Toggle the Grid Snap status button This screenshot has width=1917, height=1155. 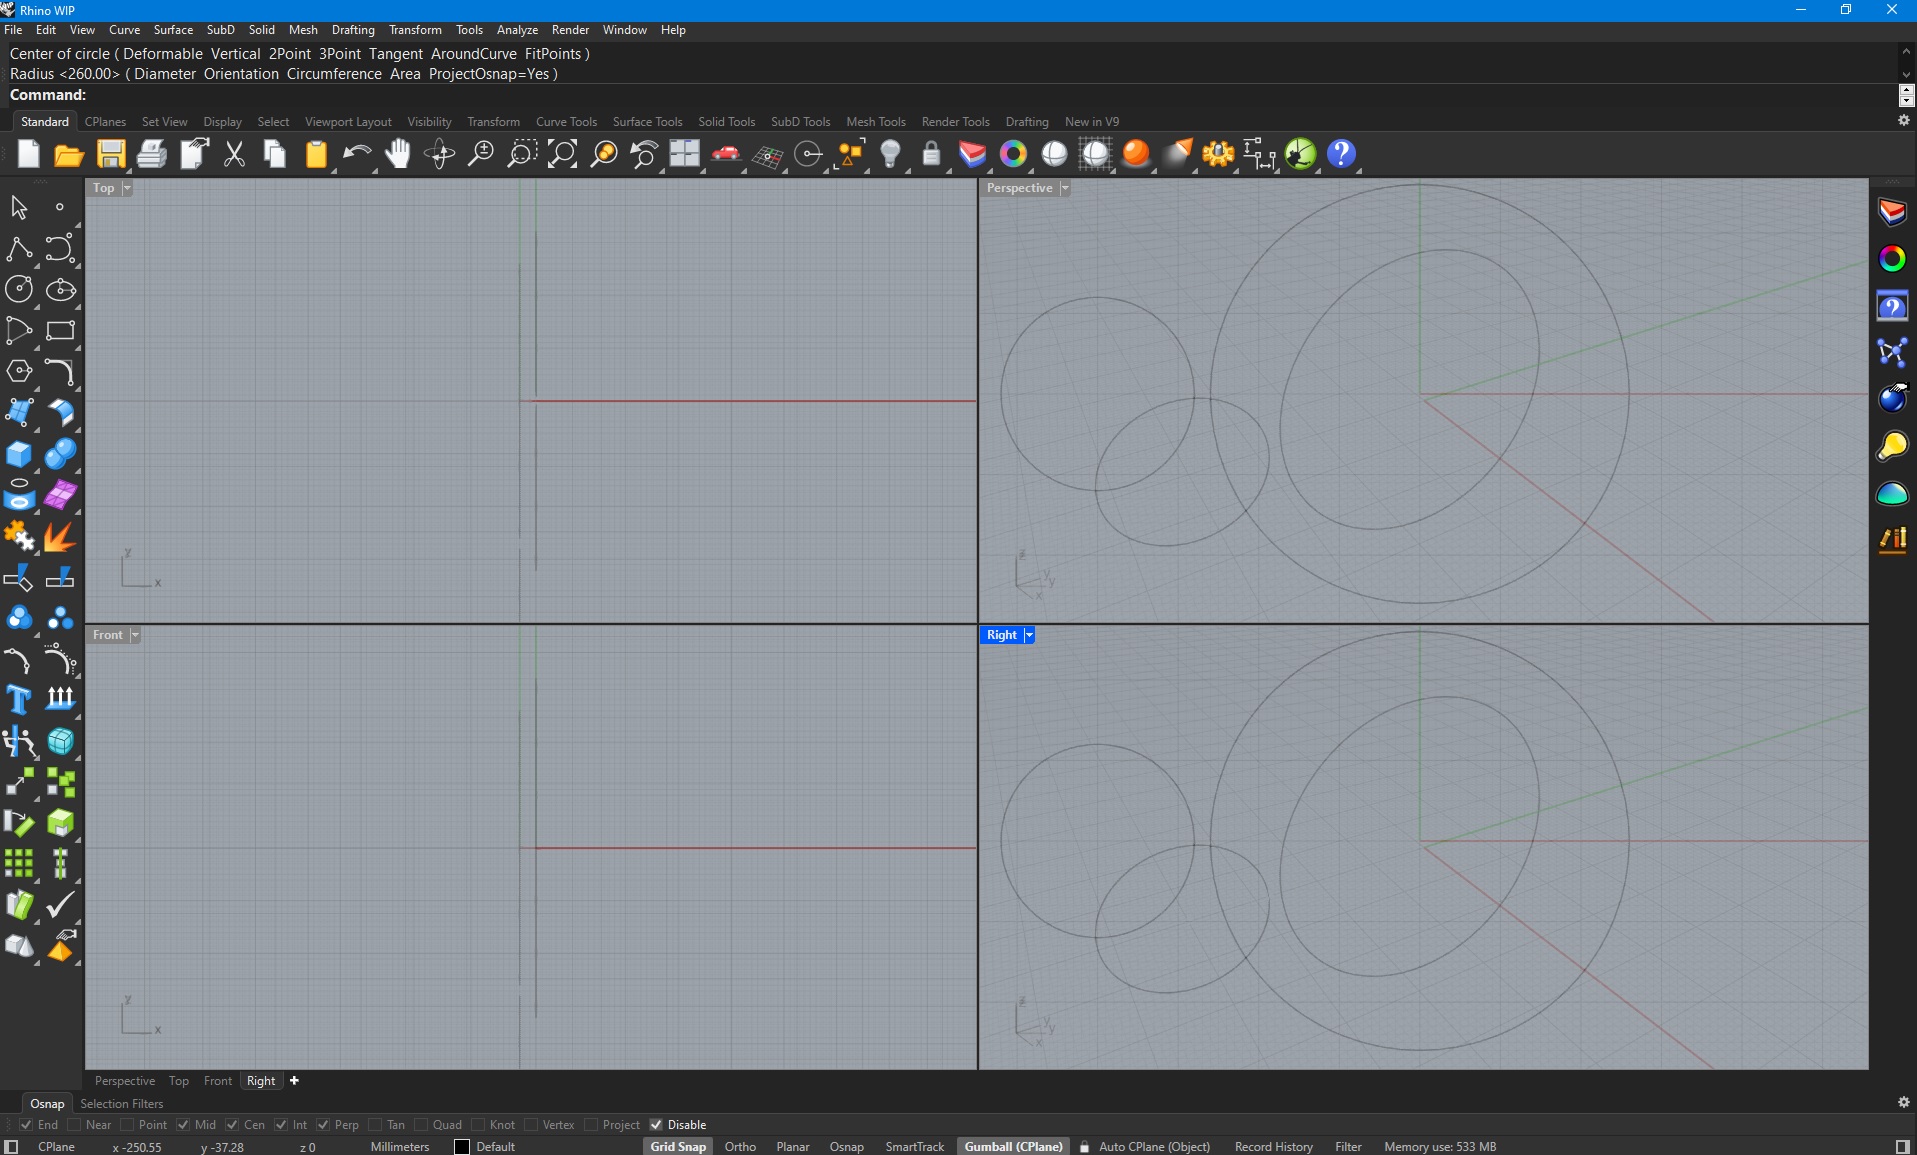tap(678, 1147)
